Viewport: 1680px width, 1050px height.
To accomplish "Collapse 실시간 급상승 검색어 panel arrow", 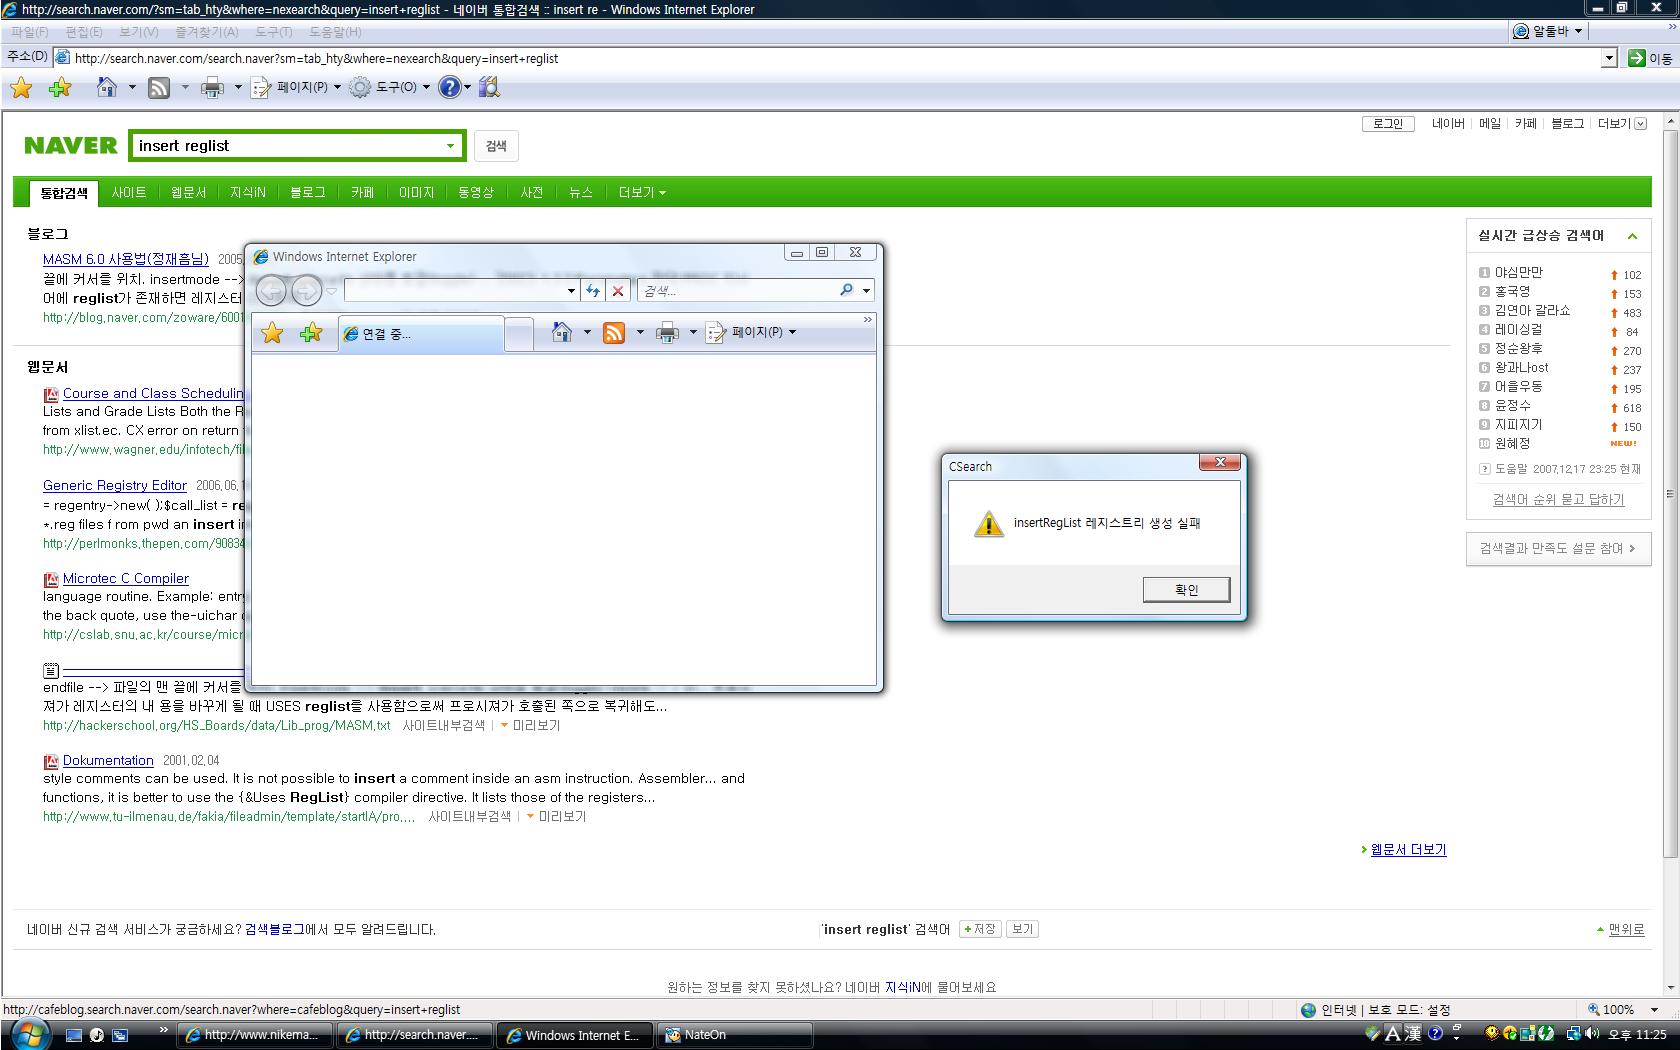I will [x=1632, y=236].
